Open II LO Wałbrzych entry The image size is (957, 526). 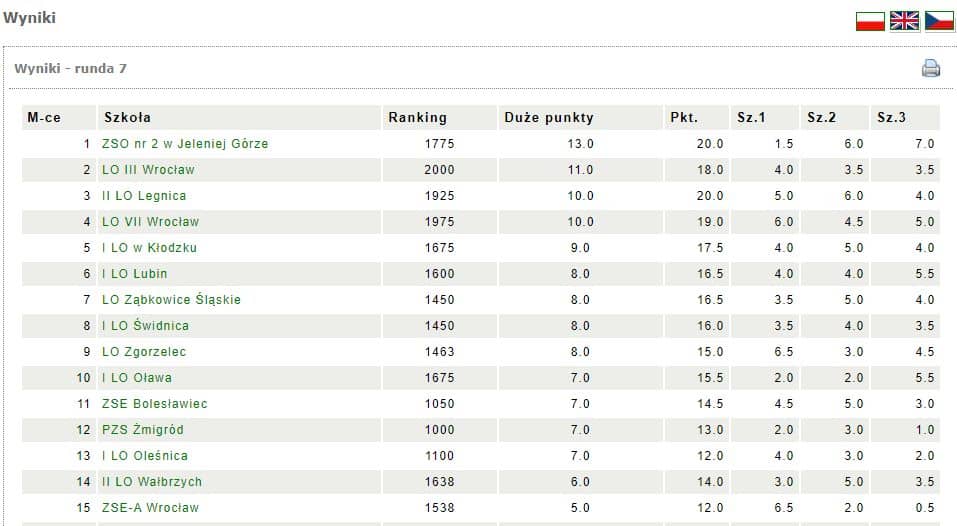click(152, 482)
